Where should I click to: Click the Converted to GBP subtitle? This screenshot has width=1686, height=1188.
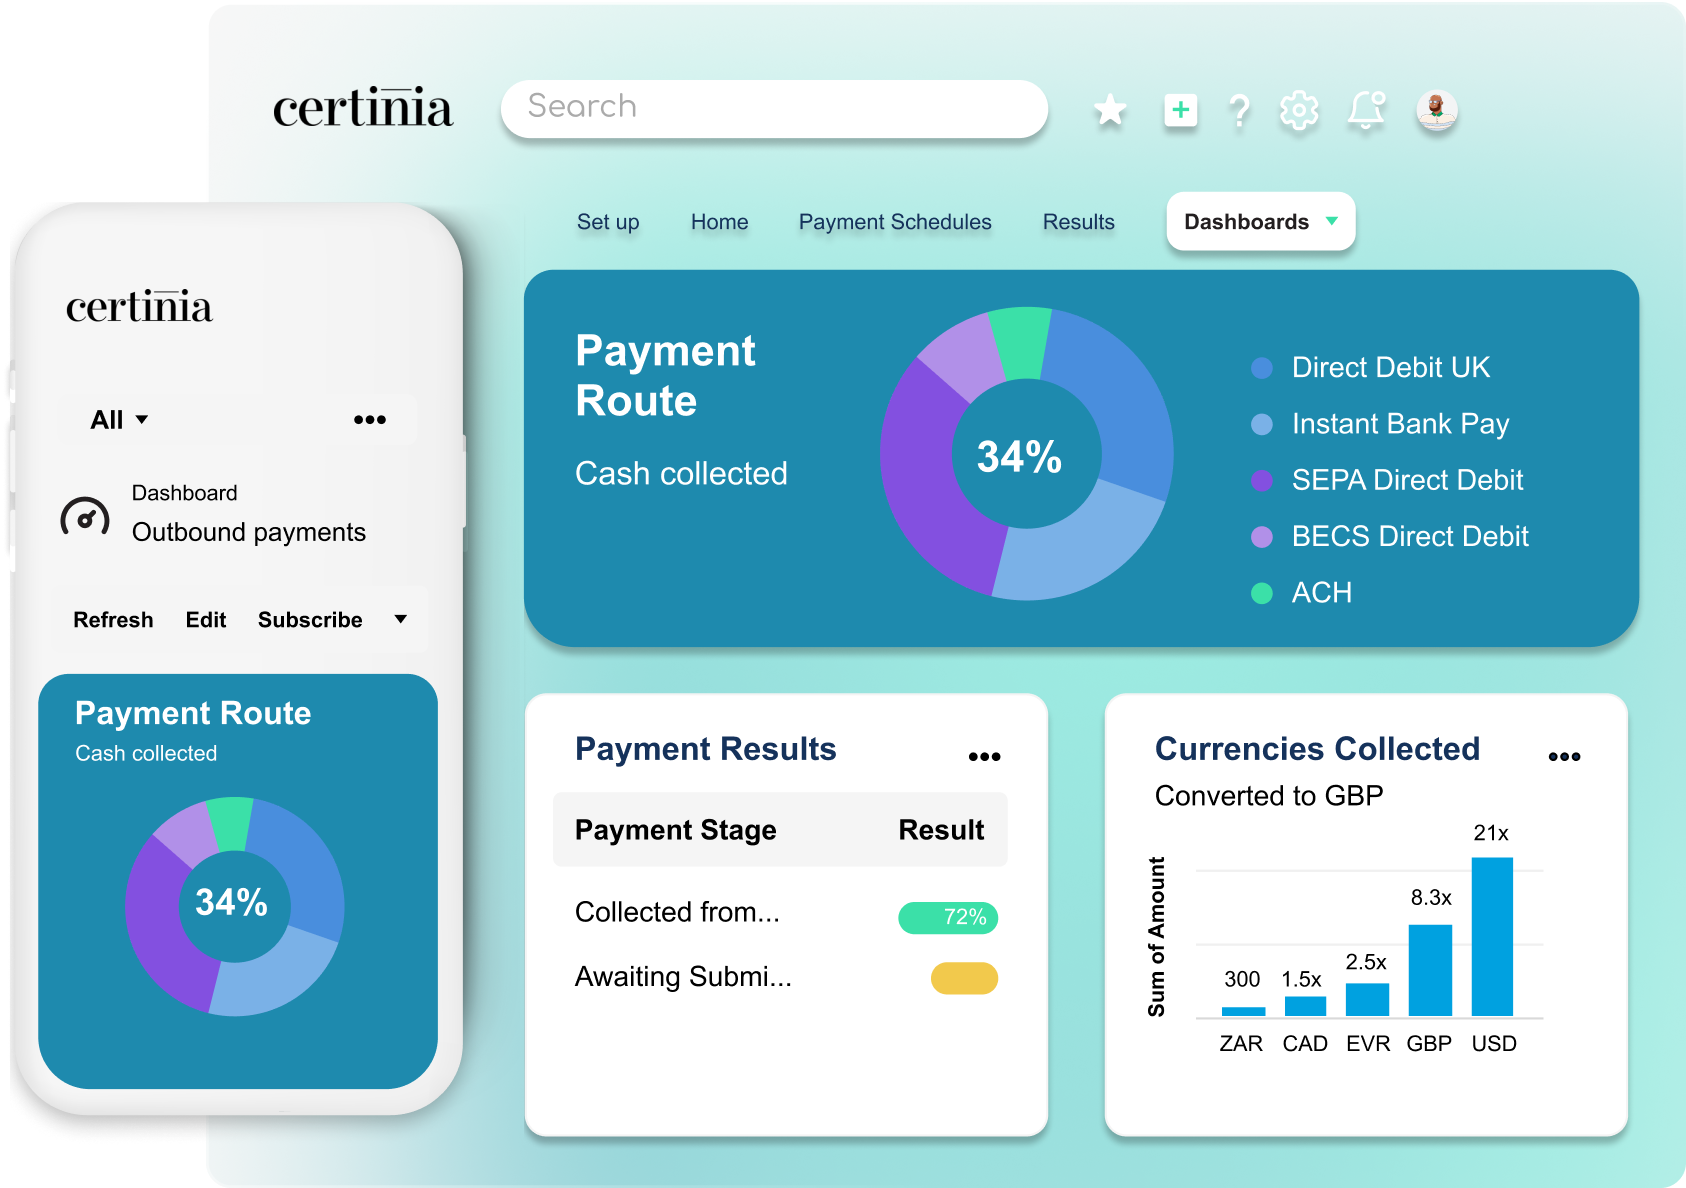point(1269,796)
